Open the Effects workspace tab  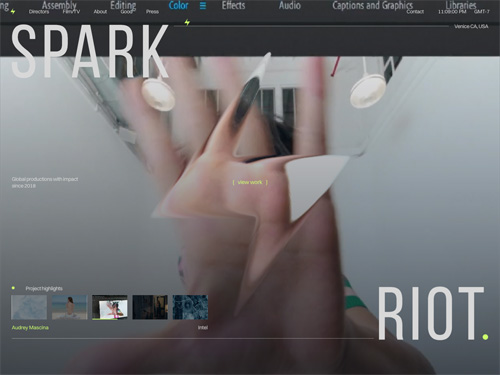[x=233, y=5]
